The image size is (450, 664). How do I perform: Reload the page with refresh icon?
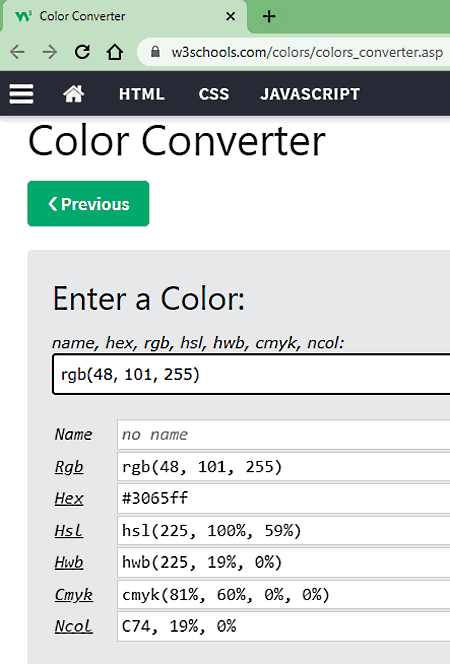click(82, 52)
